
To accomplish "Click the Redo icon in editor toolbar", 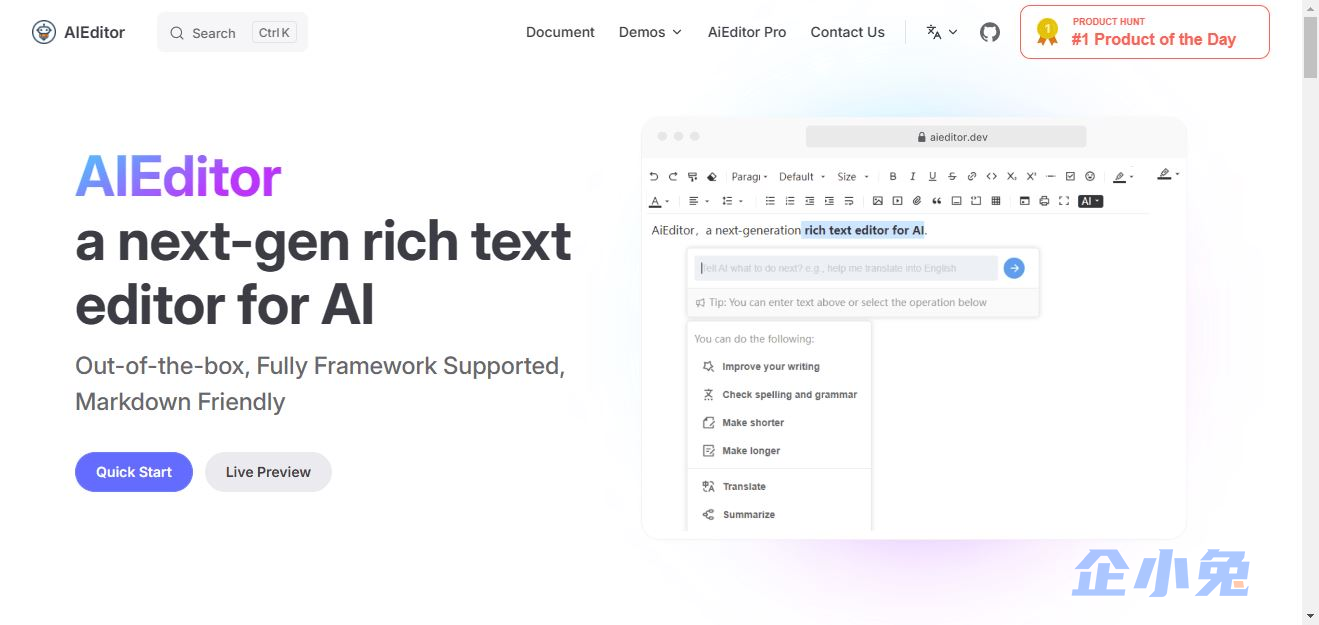I will (x=673, y=176).
